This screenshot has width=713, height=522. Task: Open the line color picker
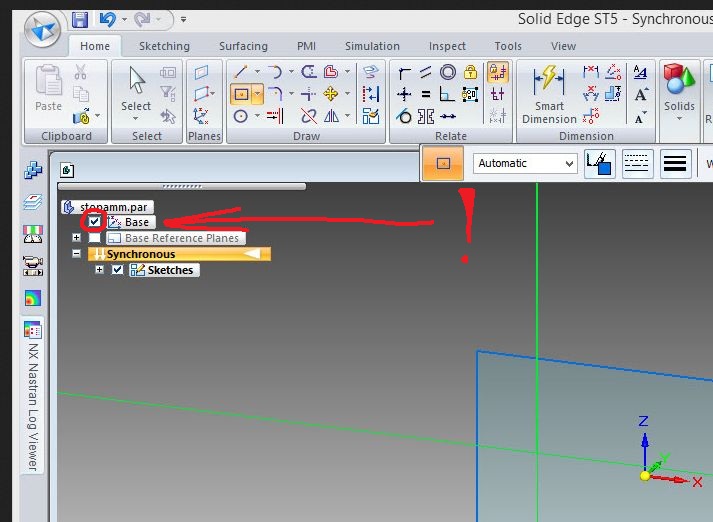600,163
